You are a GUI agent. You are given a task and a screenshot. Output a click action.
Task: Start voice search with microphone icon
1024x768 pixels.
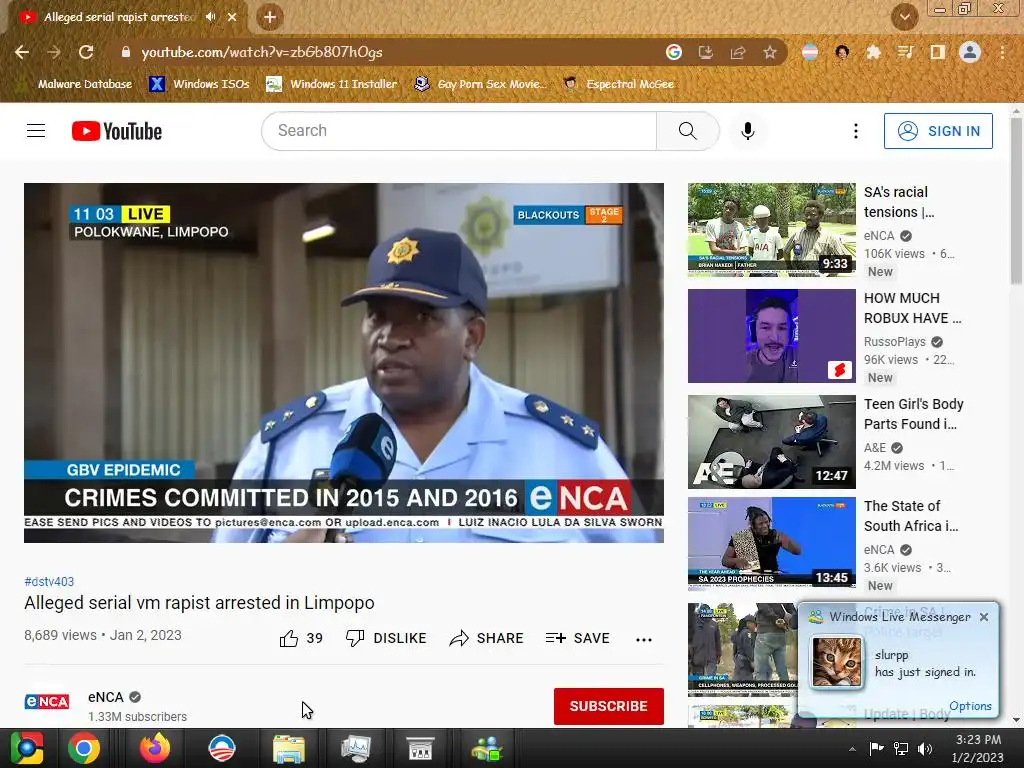748,131
